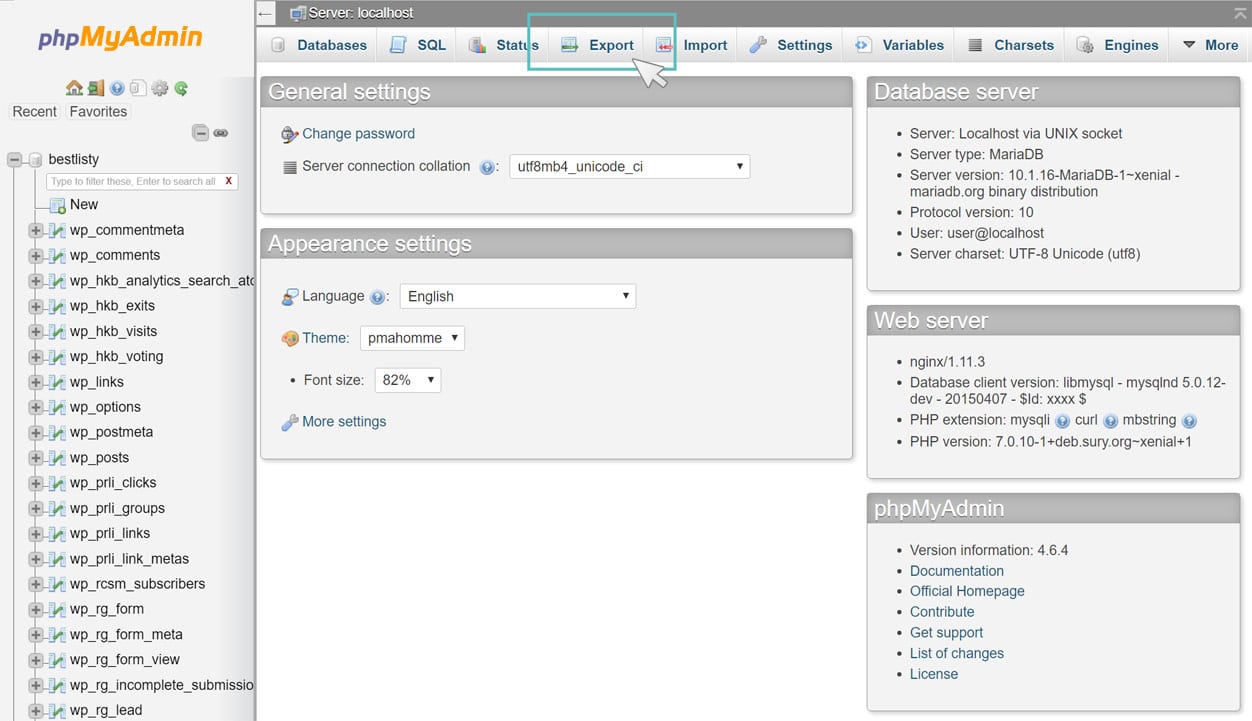1252x721 pixels.
Task: Collapse all tree nodes with minus icon
Action: [x=200, y=133]
